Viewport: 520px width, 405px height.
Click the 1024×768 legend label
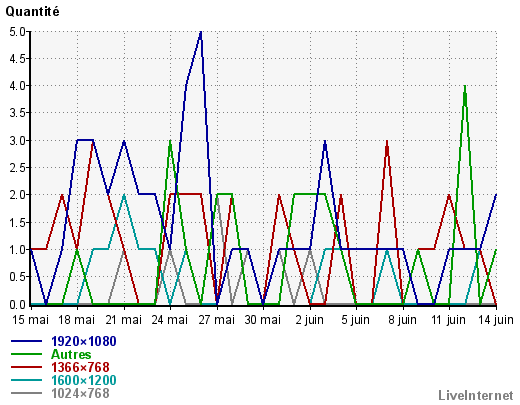point(80,393)
